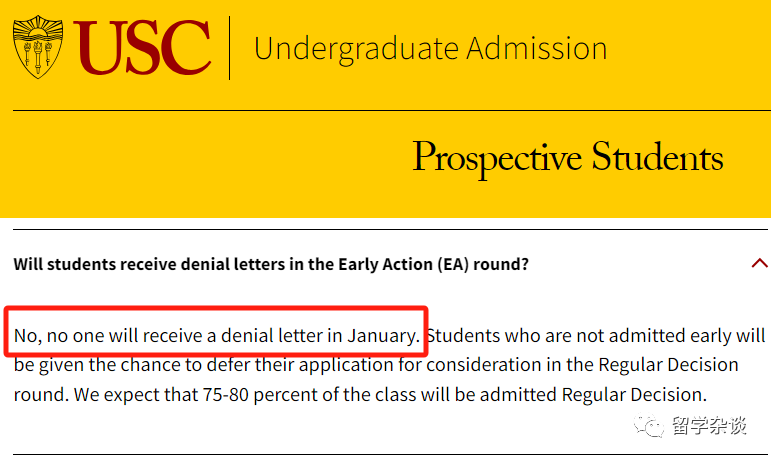This screenshot has height=459, width=771.
Task: Click the vertical divider beside USC logo
Action: pyautogui.click(x=230, y=48)
